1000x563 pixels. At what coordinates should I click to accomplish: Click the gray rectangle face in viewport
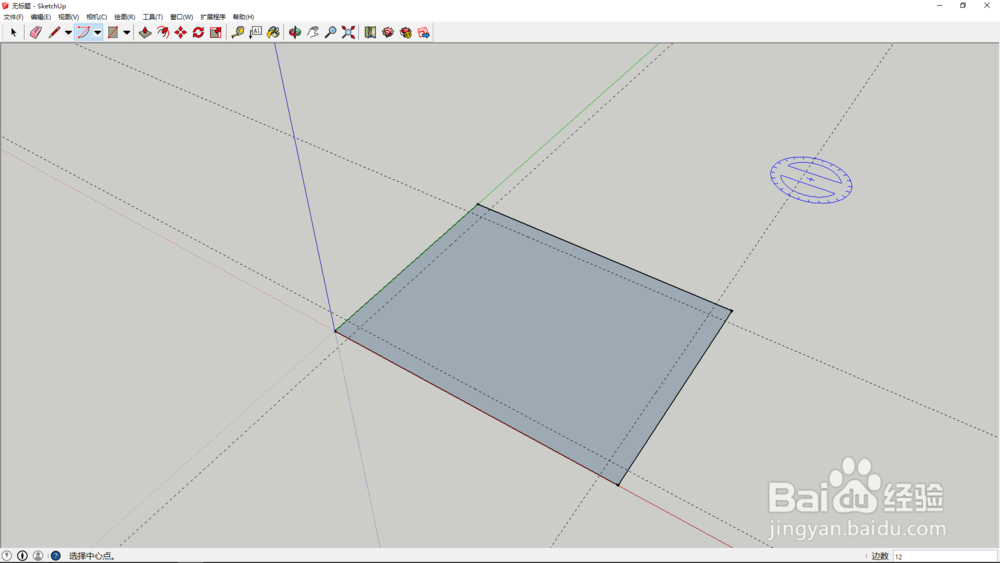tap(536, 344)
